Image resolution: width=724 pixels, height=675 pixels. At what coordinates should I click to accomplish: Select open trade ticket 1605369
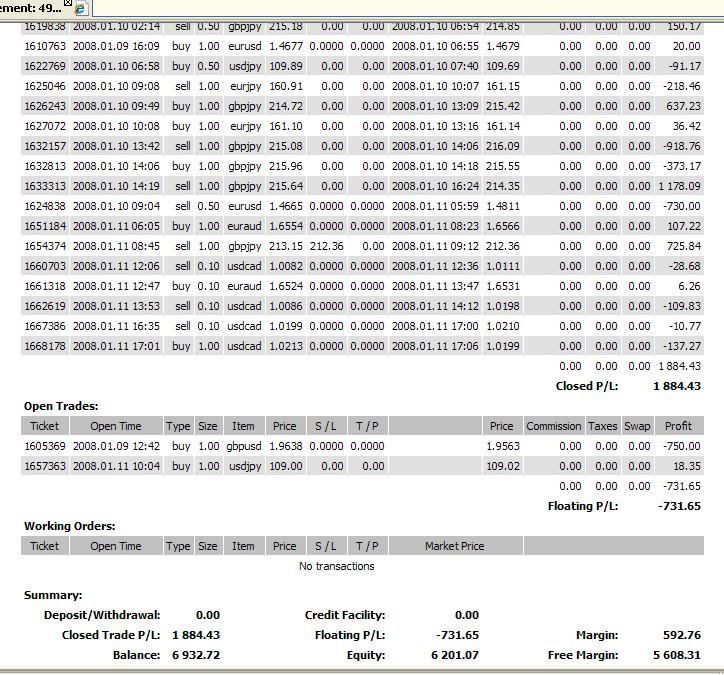pyautogui.click(x=45, y=446)
